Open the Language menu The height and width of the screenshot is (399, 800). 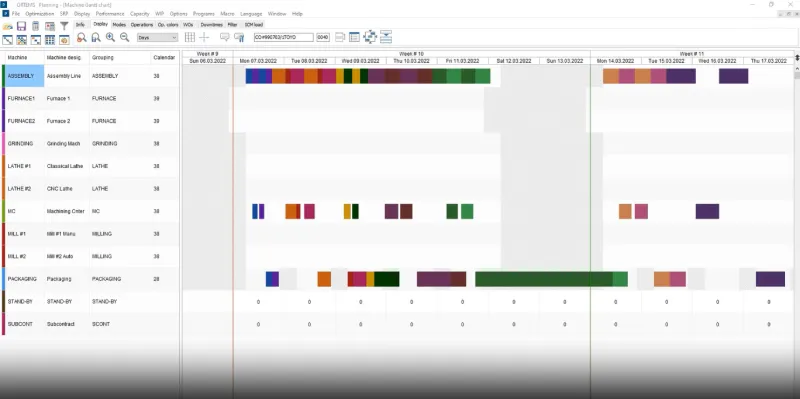click(x=251, y=14)
